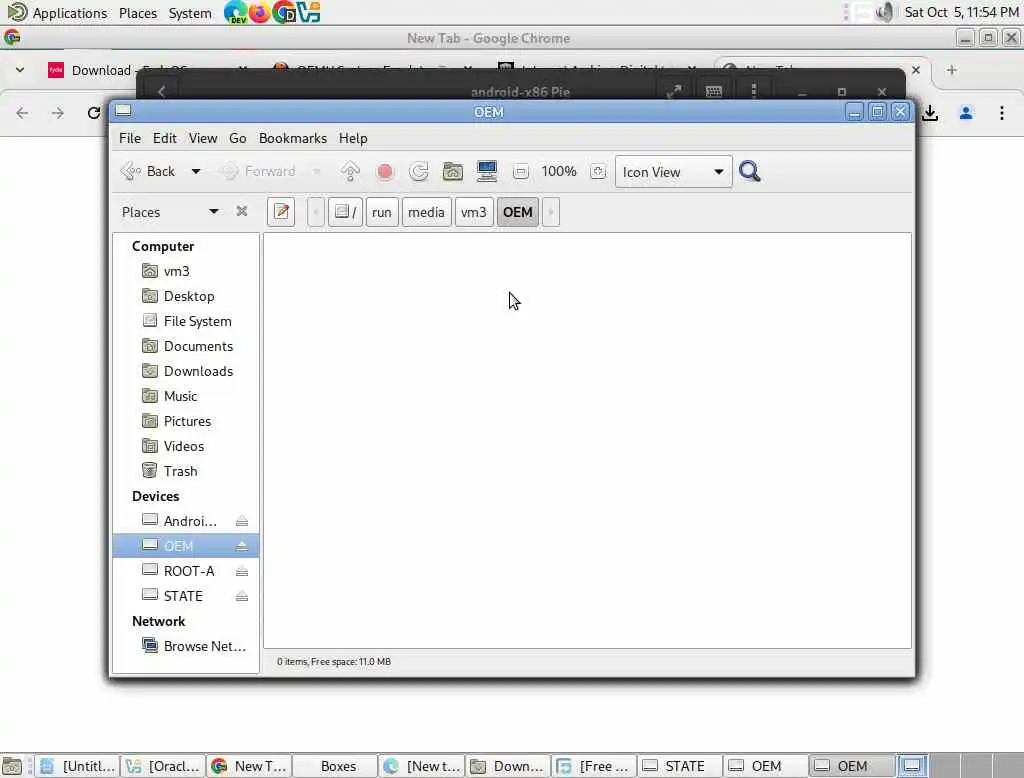Open Chrome three-dot menu
The width and height of the screenshot is (1024, 778).
[x=1001, y=113]
